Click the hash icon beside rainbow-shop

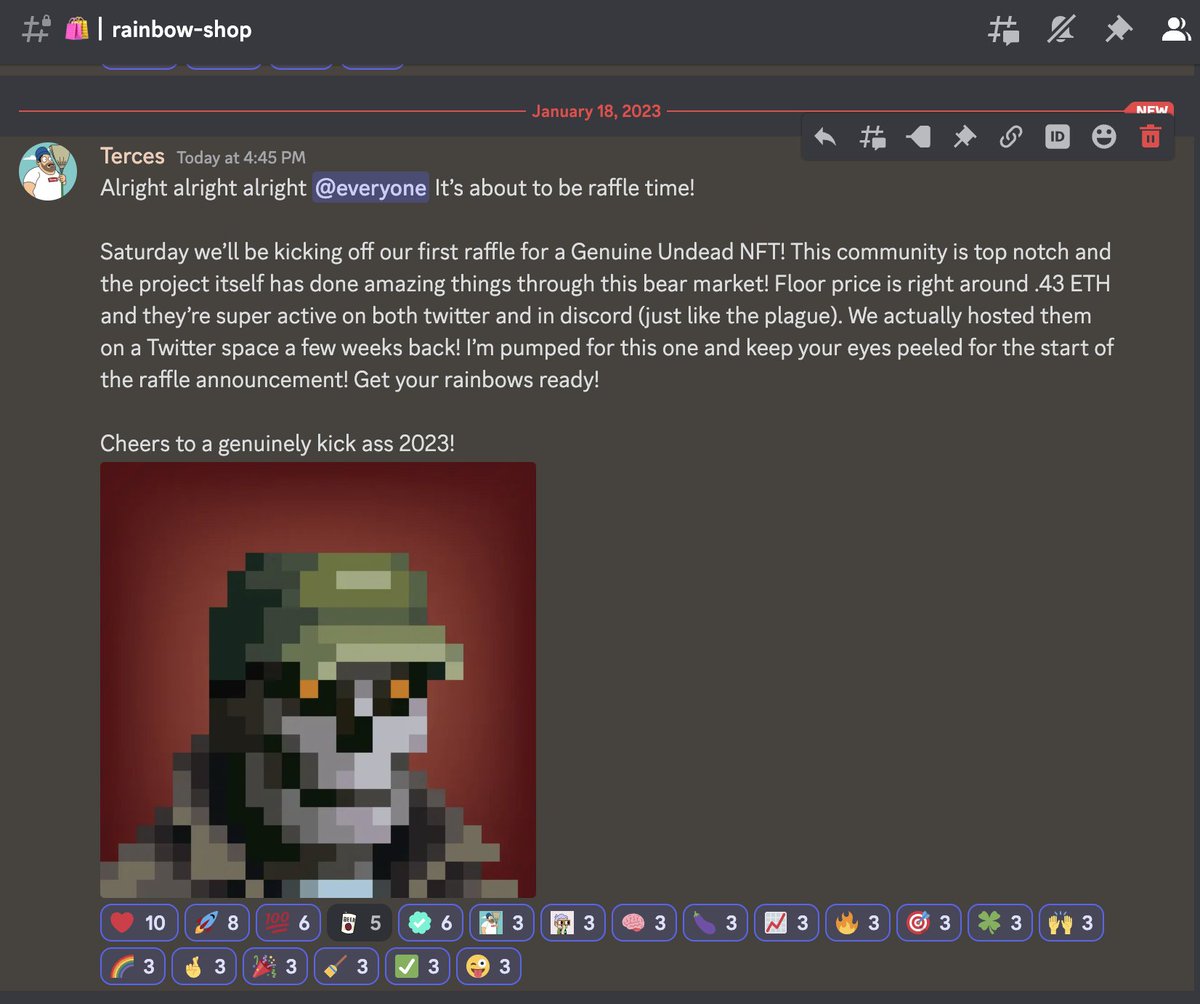point(35,30)
